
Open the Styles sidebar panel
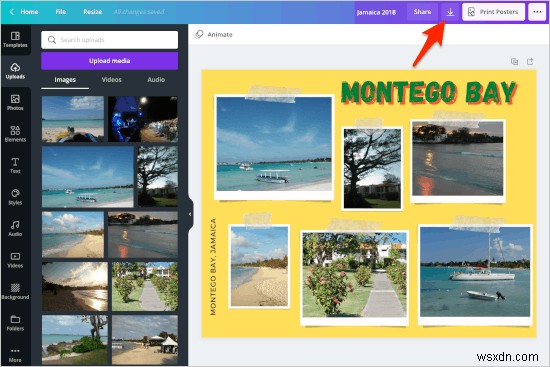pyautogui.click(x=15, y=197)
